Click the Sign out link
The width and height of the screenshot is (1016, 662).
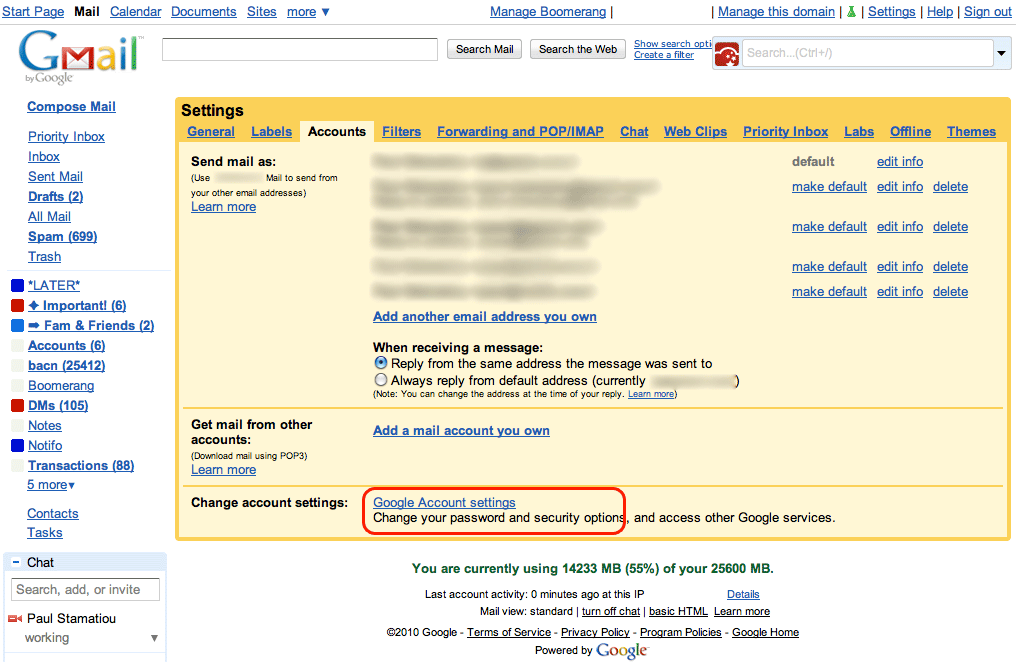(x=987, y=12)
